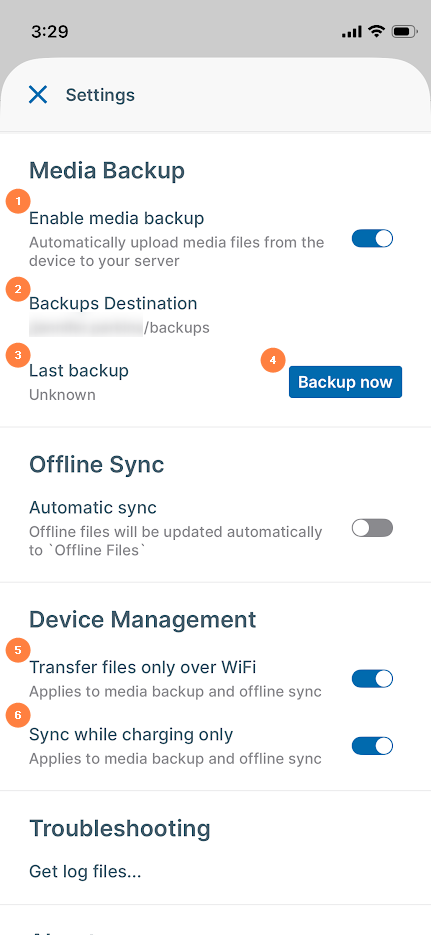This screenshot has height=935, width=431.
Task: Switch off Sync while charging only
Action: 372,745
